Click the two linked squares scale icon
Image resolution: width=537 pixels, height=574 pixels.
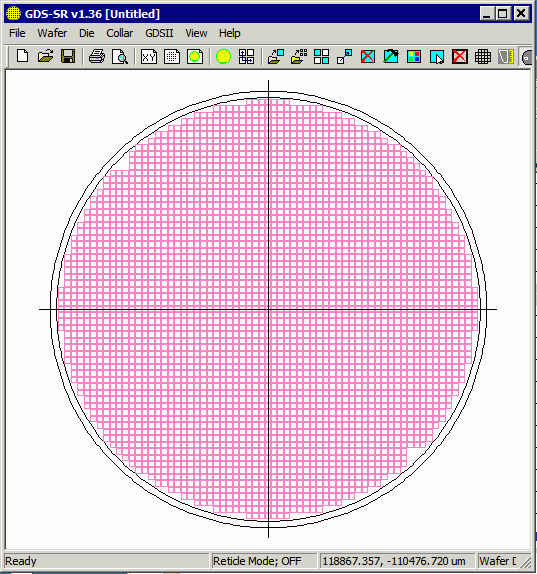pyautogui.click(x=344, y=56)
